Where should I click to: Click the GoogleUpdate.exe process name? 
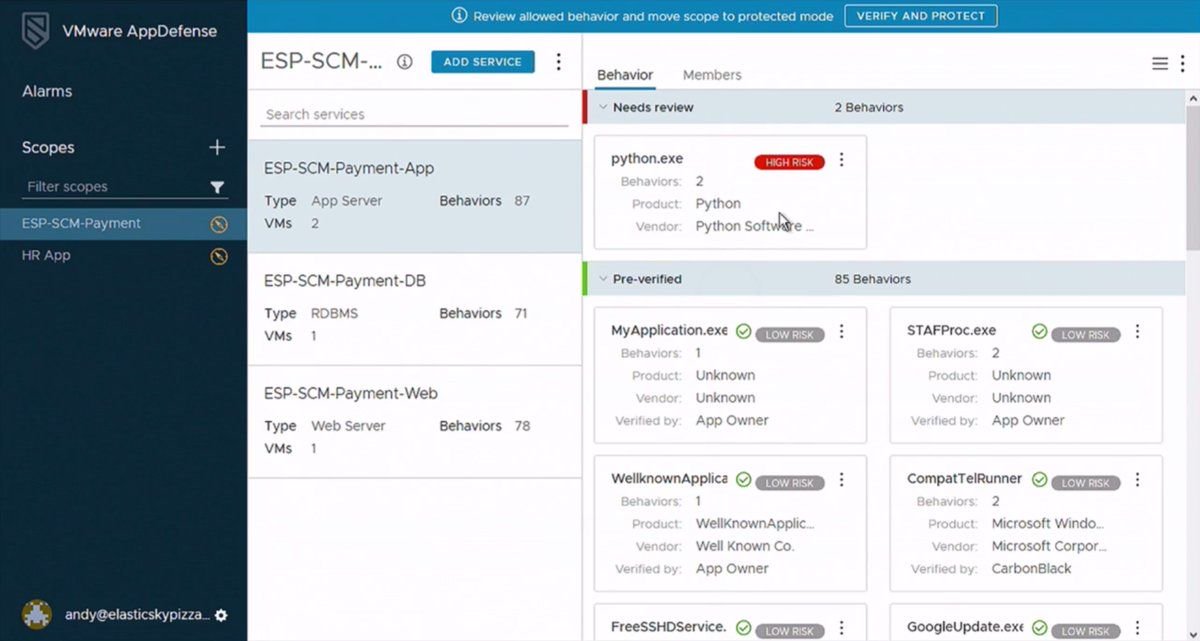[965, 627]
